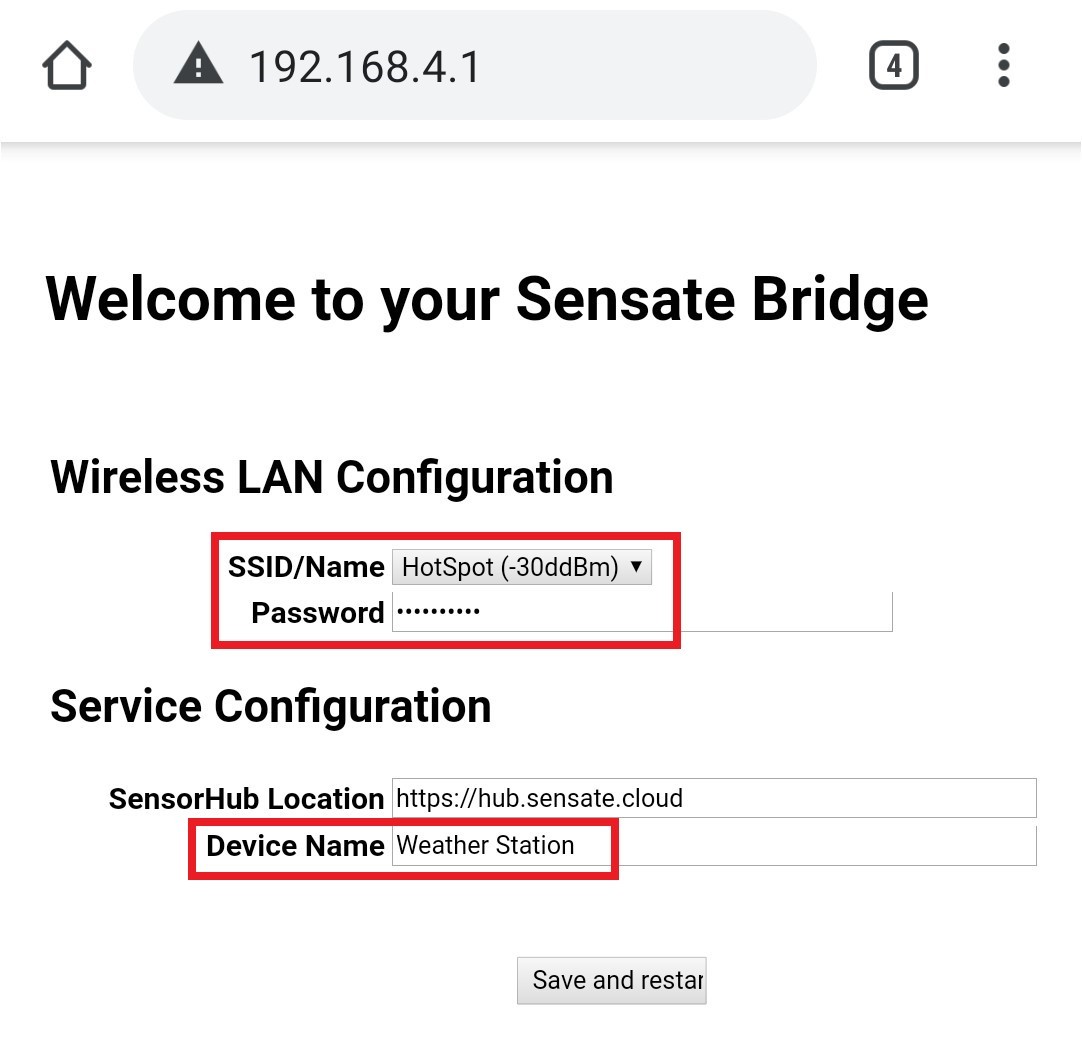The width and height of the screenshot is (1082, 1056).
Task: Click the Service Configuration heading
Action: (270, 706)
